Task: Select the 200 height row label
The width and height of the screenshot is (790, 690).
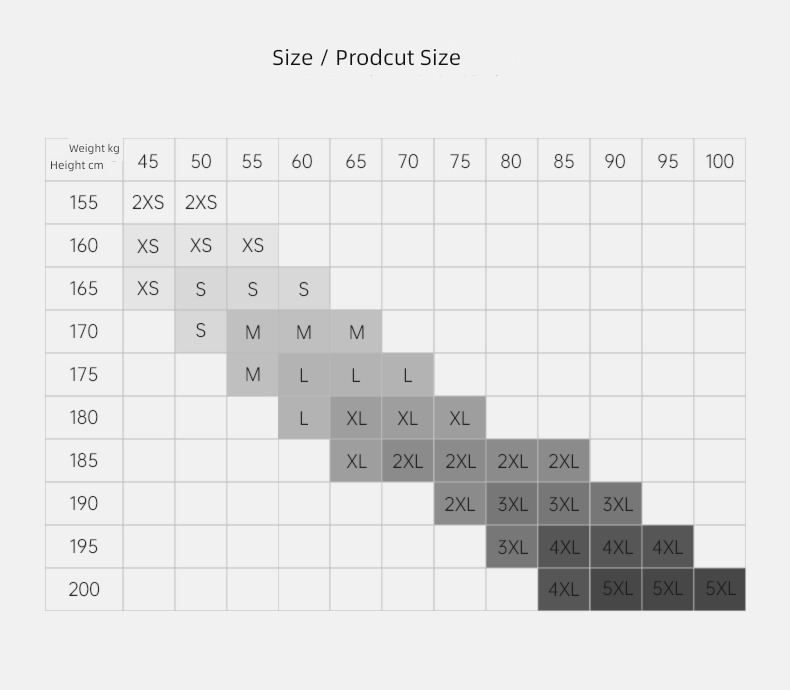Action: (x=84, y=589)
